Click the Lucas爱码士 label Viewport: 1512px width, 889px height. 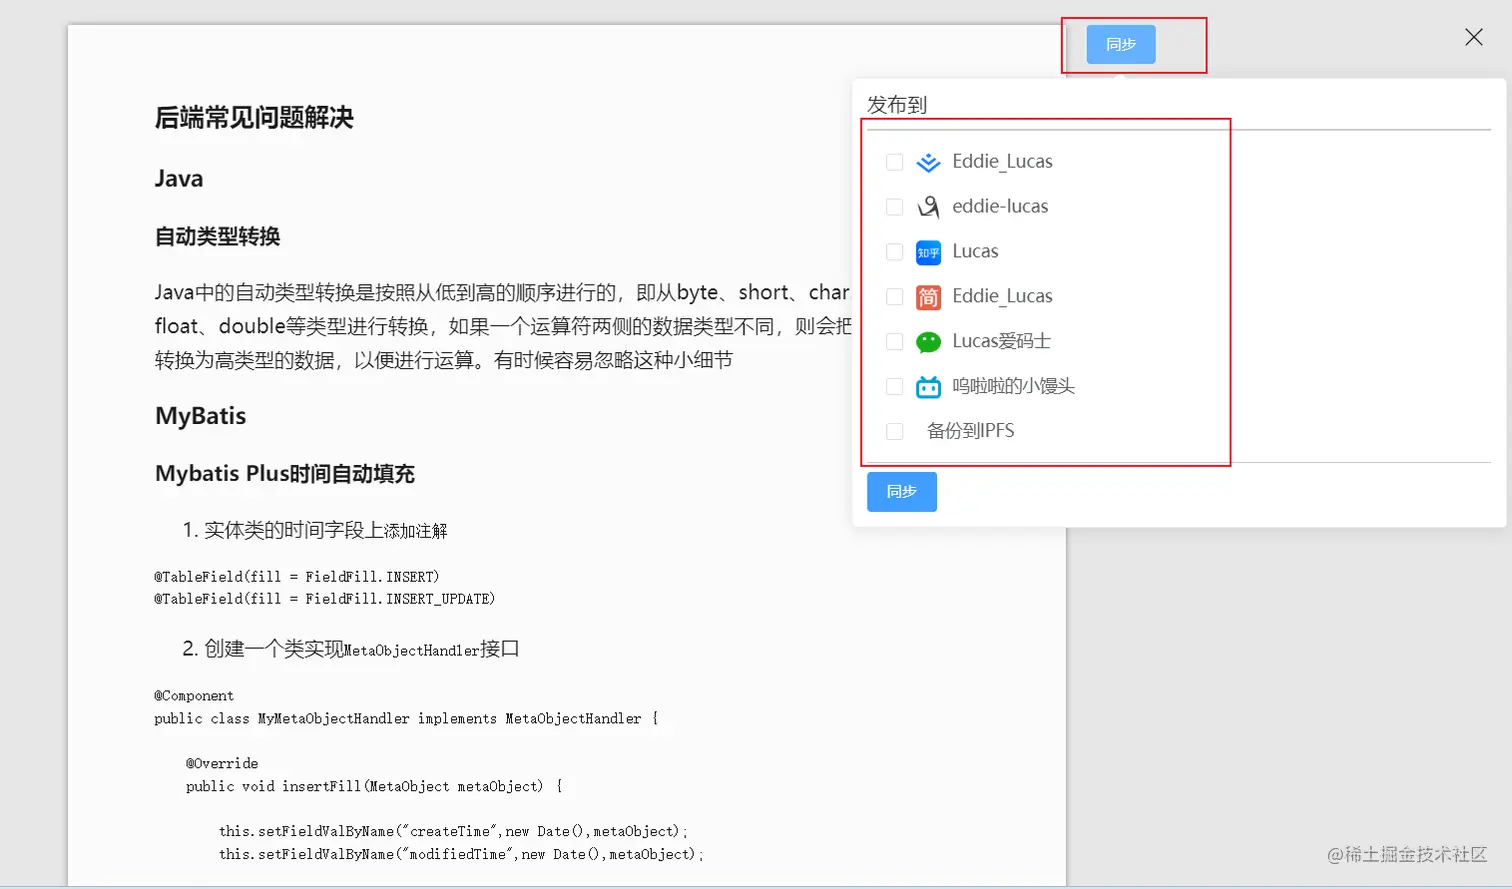point(1001,341)
